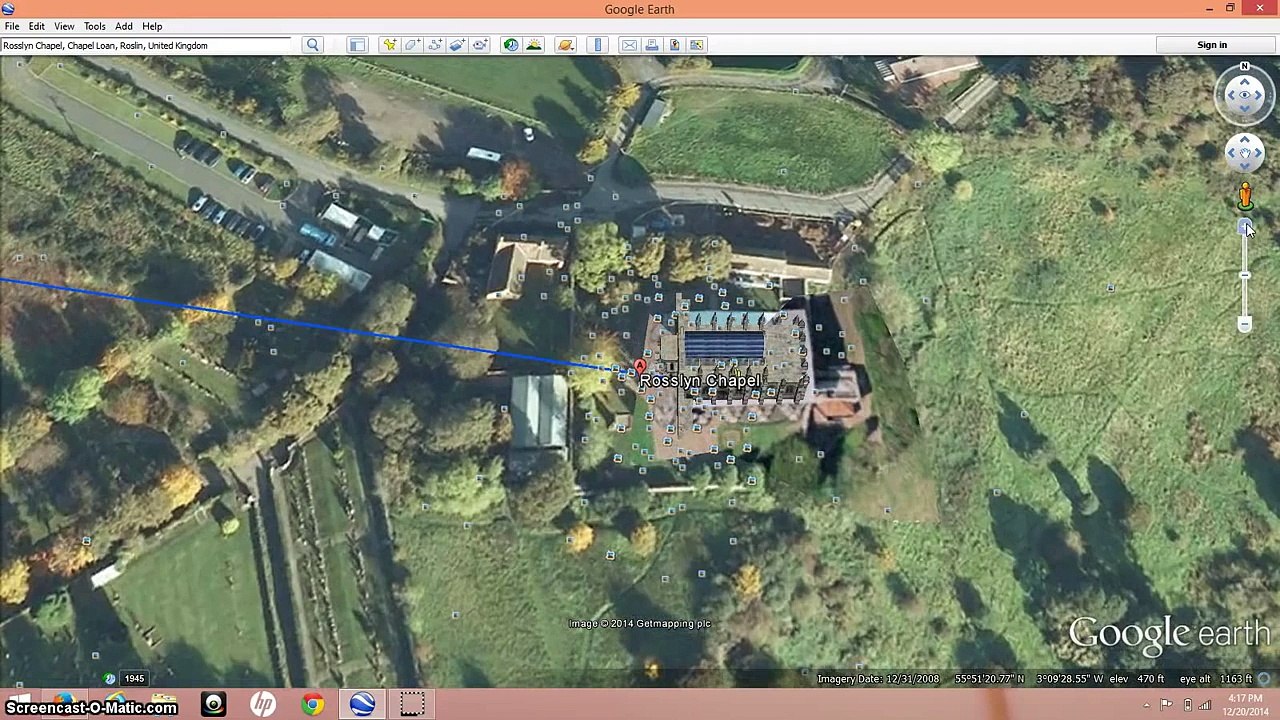Viewport: 1280px width, 720px height.
Task: Click the search magnifier button
Action: pyautogui.click(x=313, y=45)
